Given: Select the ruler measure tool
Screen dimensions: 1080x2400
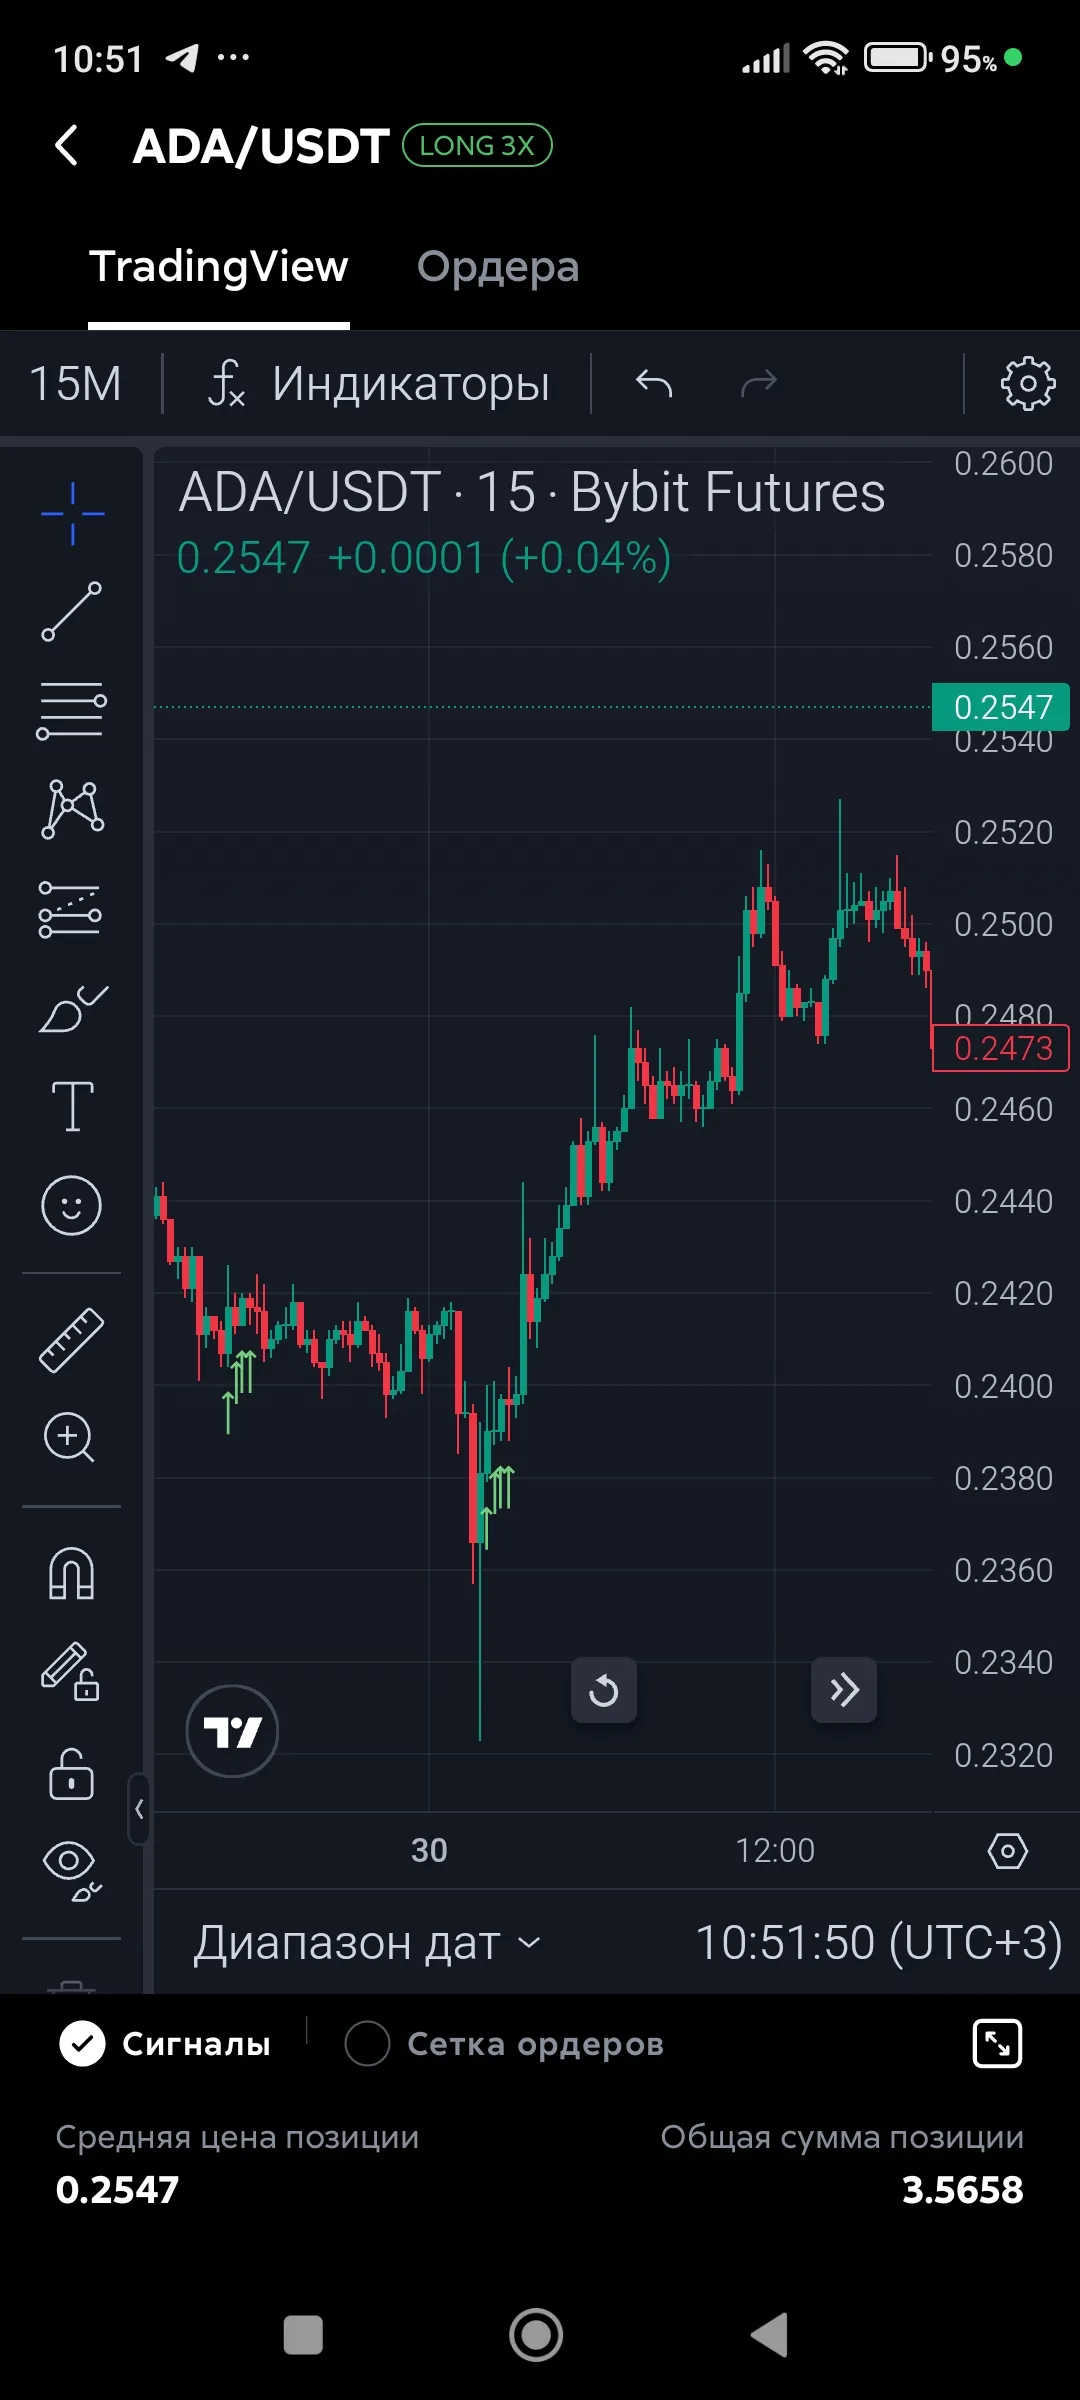Looking at the screenshot, I should pyautogui.click(x=71, y=1340).
